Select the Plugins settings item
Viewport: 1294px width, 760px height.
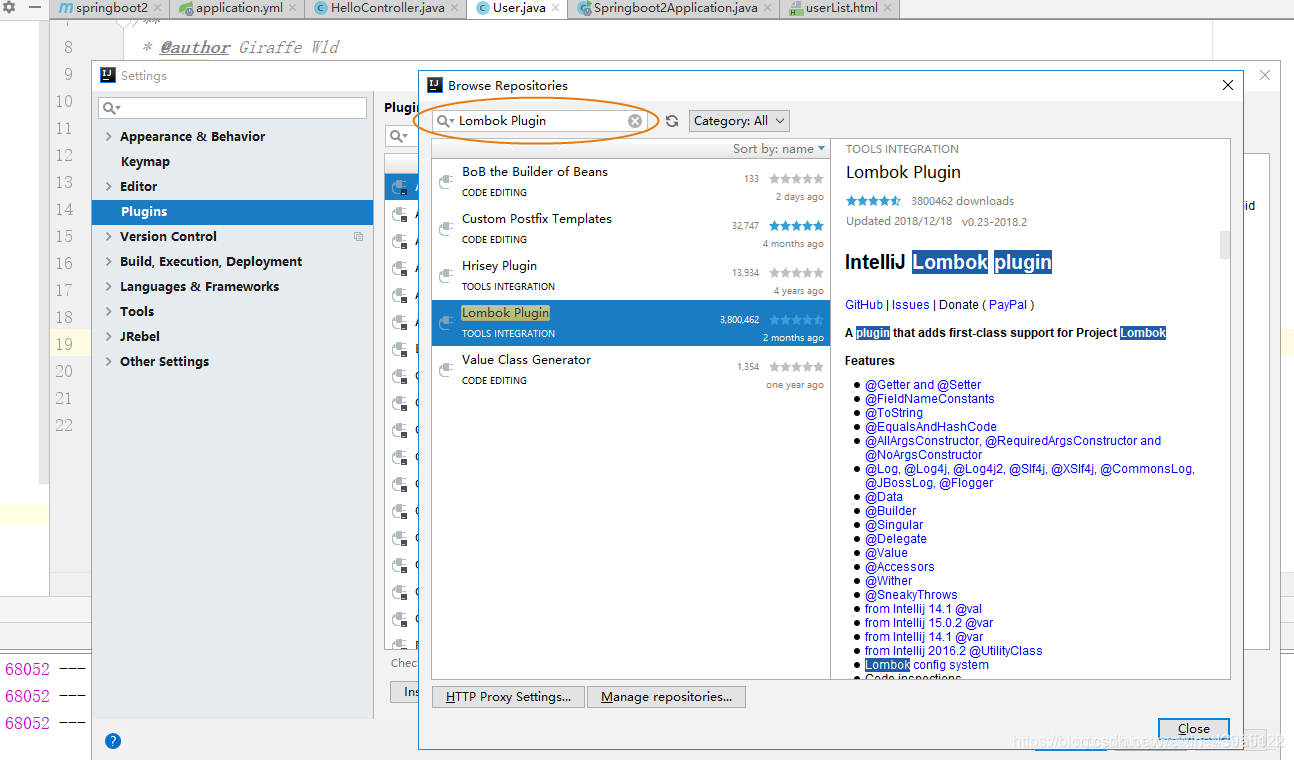tap(232, 212)
